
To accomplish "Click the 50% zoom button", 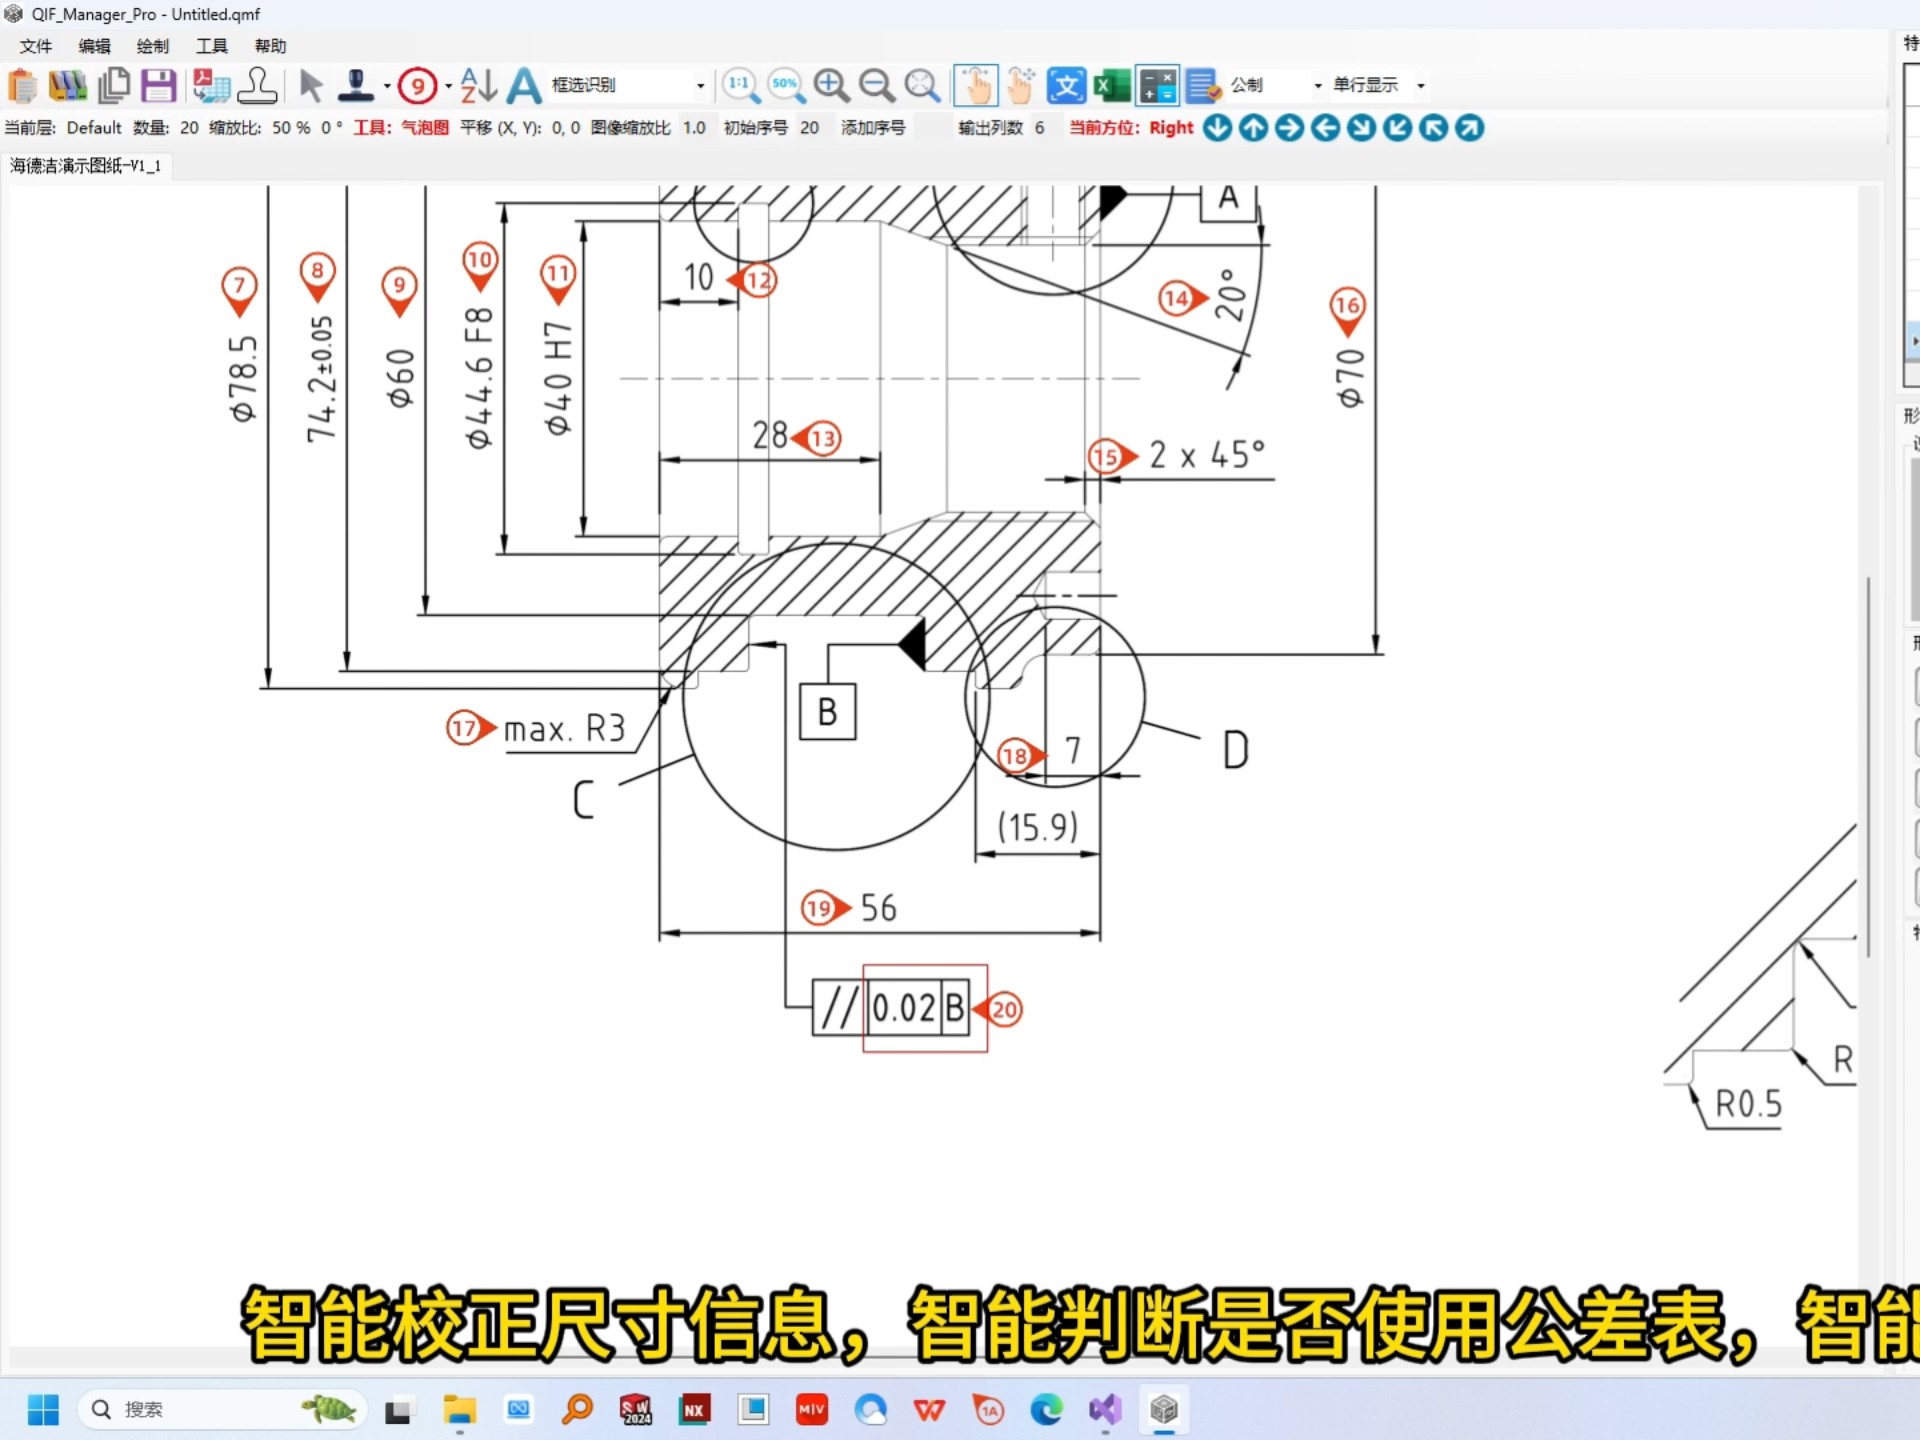I will tap(786, 85).
